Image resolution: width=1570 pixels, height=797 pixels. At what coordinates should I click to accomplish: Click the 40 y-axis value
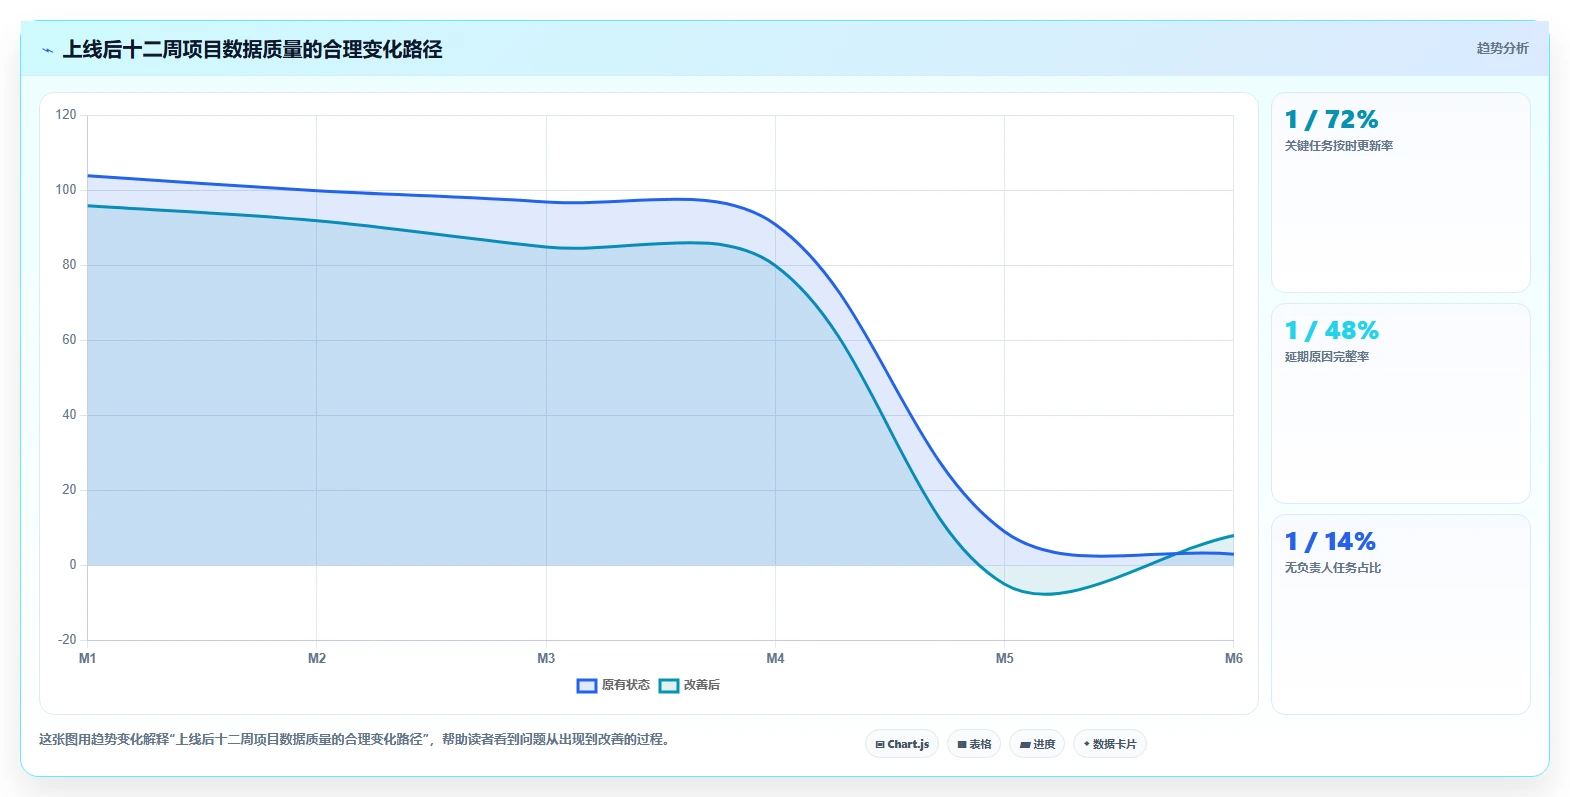pyautogui.click(x=69, y=415)
